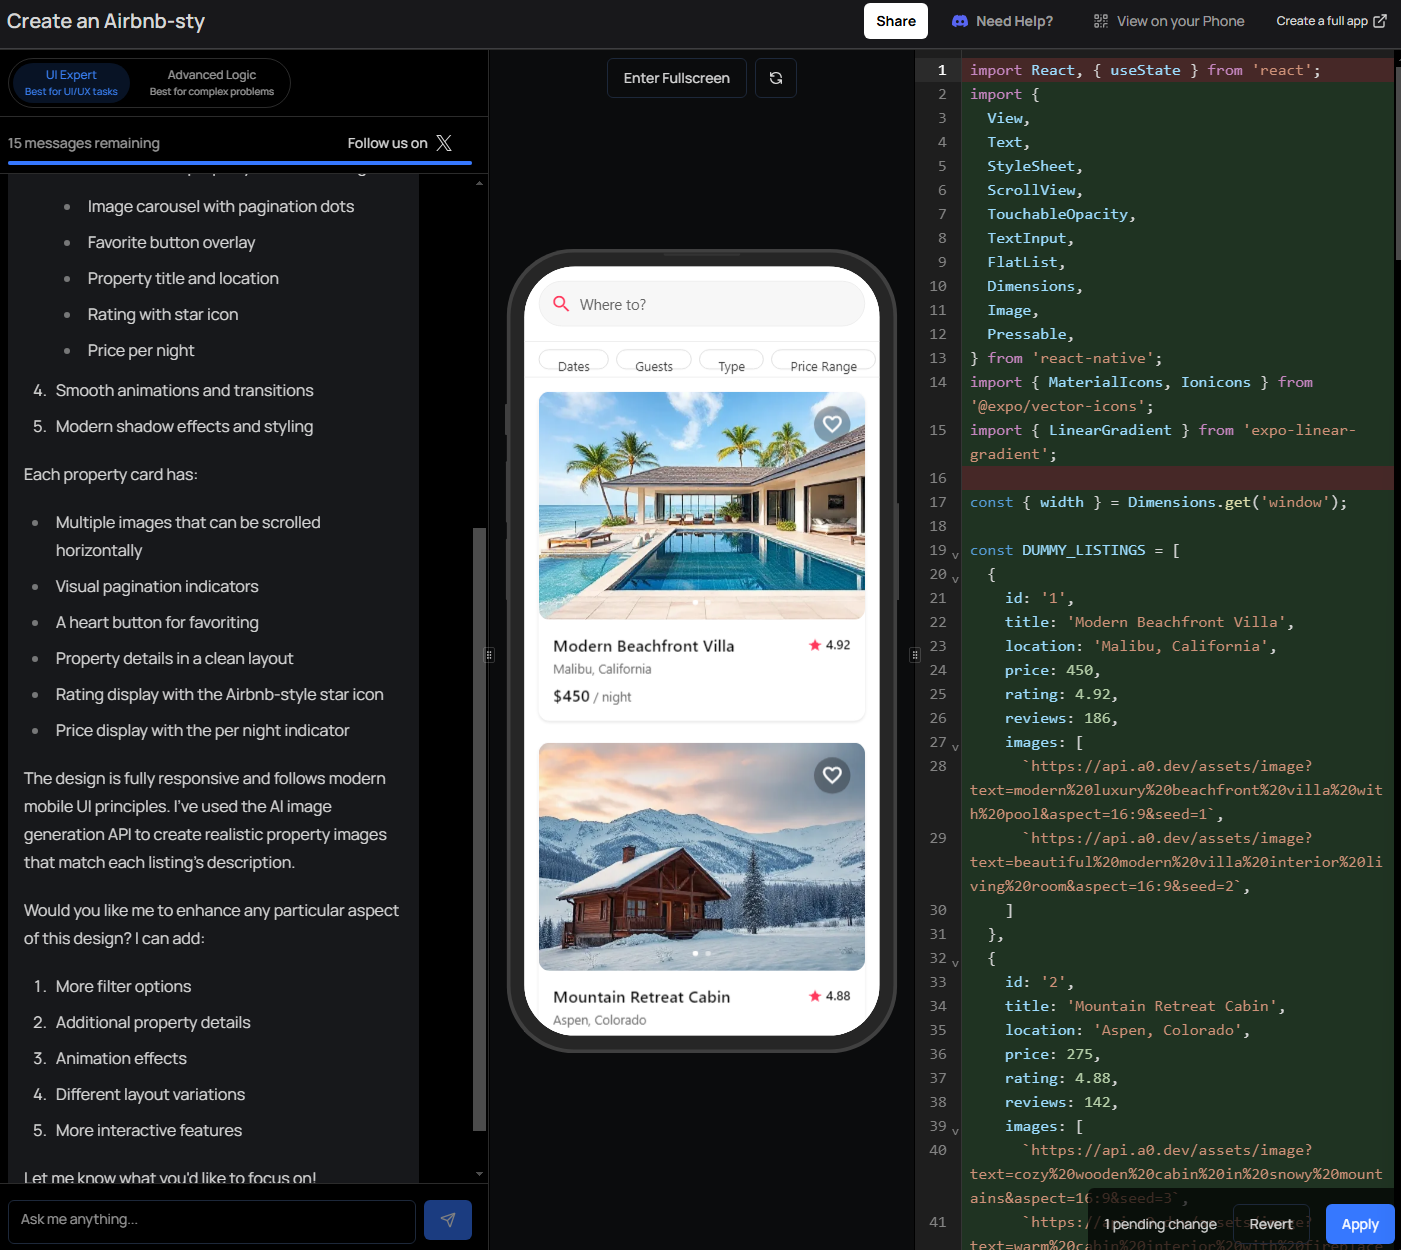This screenshot has width=1401, height=1250.
Task: Collapse code fold arrow at line 39
Action: [955, 1130]
